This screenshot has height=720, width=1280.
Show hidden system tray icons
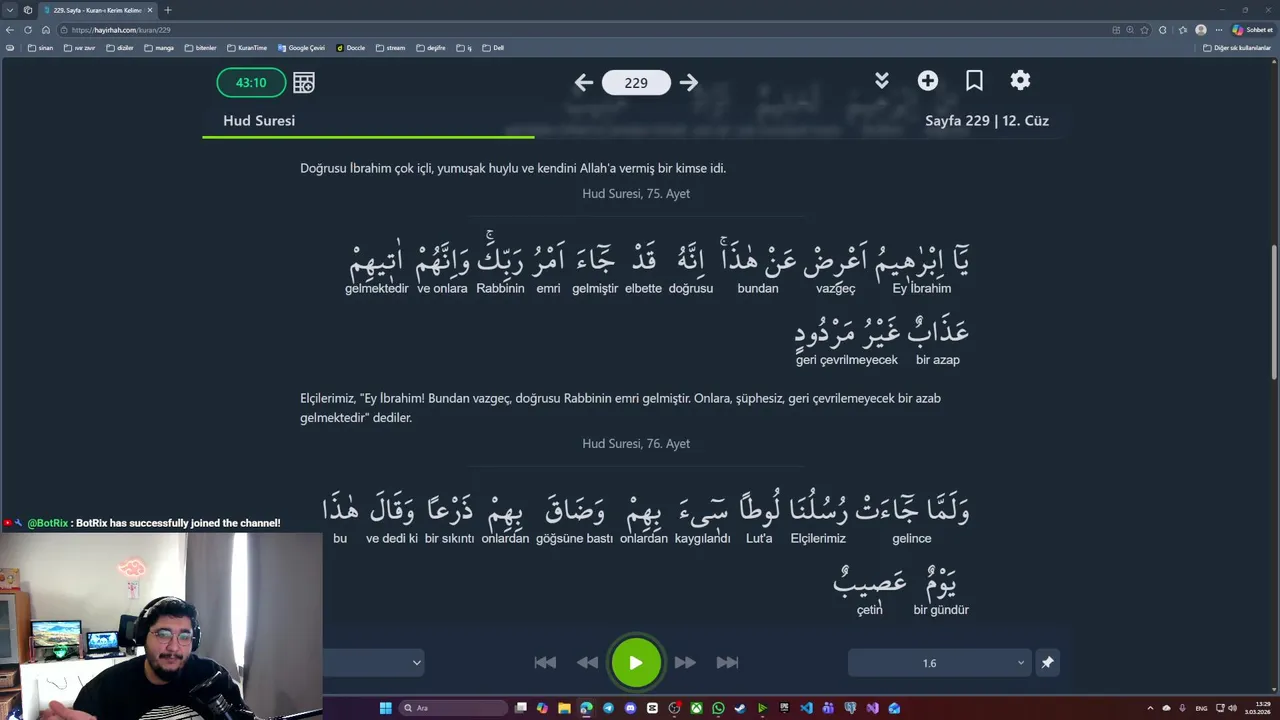tap(1150, 708)
